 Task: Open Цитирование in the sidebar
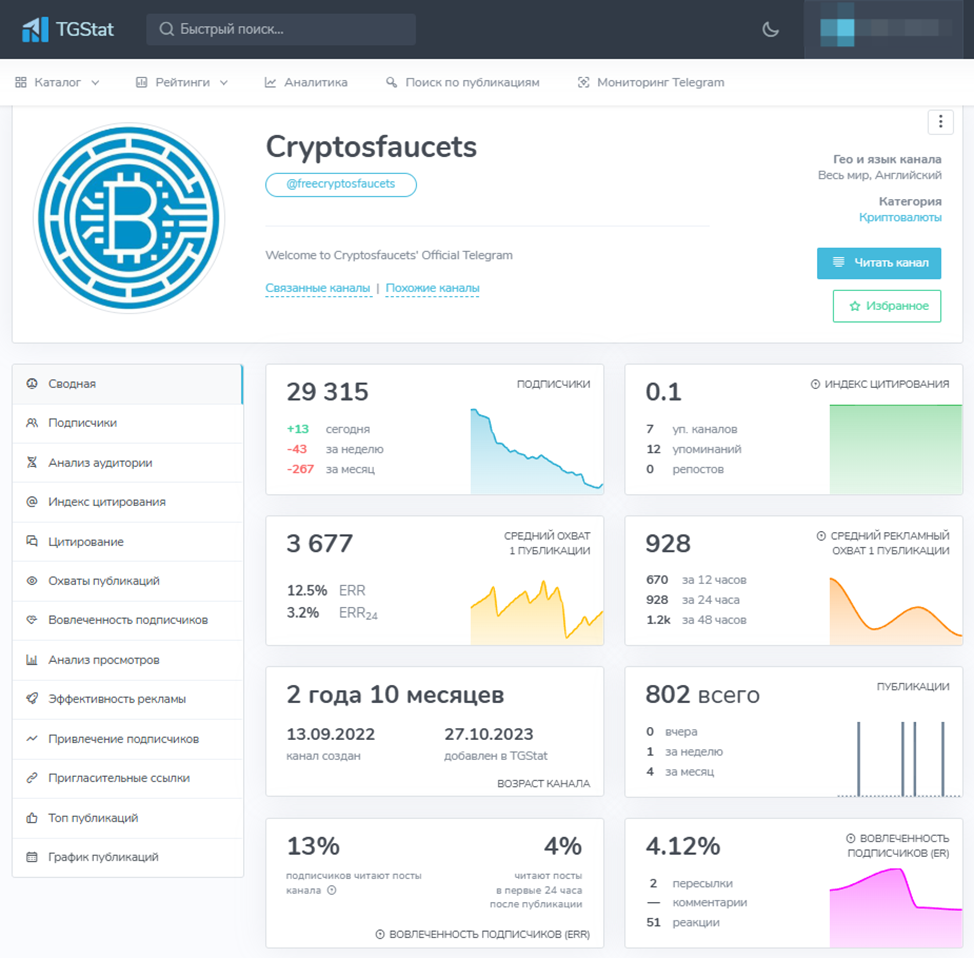click(x=127, y=542)
